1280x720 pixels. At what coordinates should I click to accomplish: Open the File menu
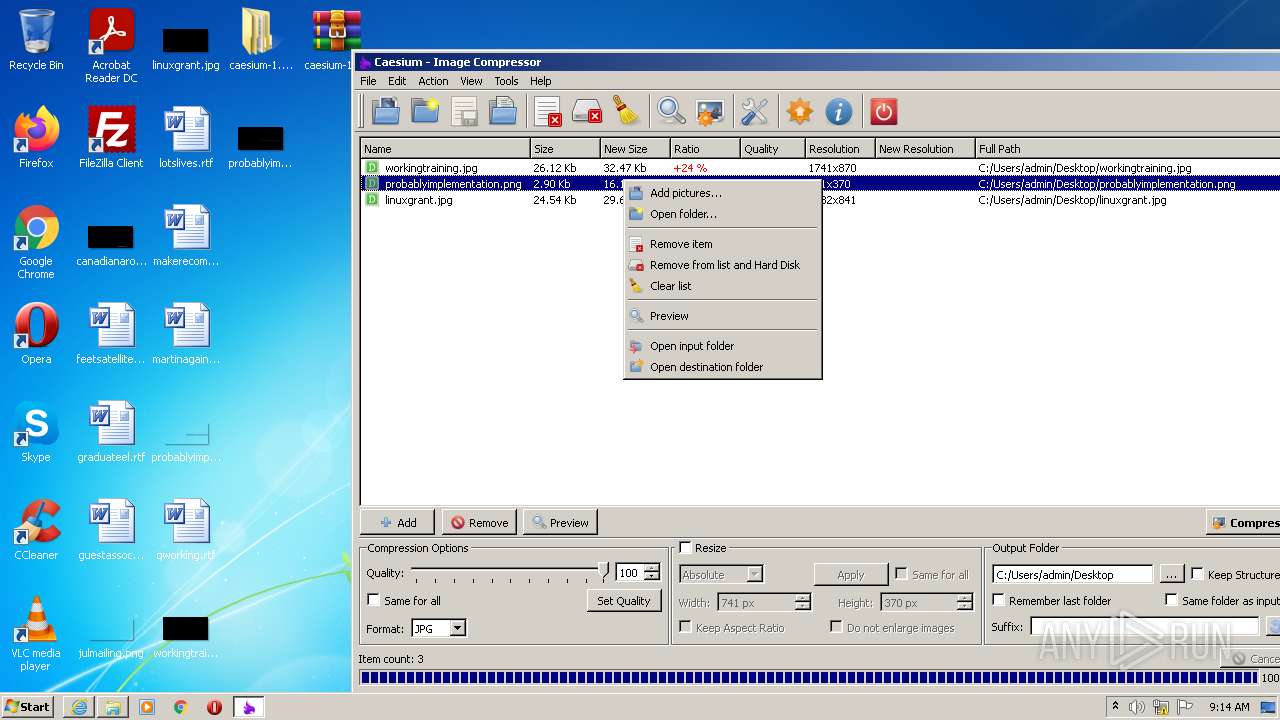pos(368,81)
